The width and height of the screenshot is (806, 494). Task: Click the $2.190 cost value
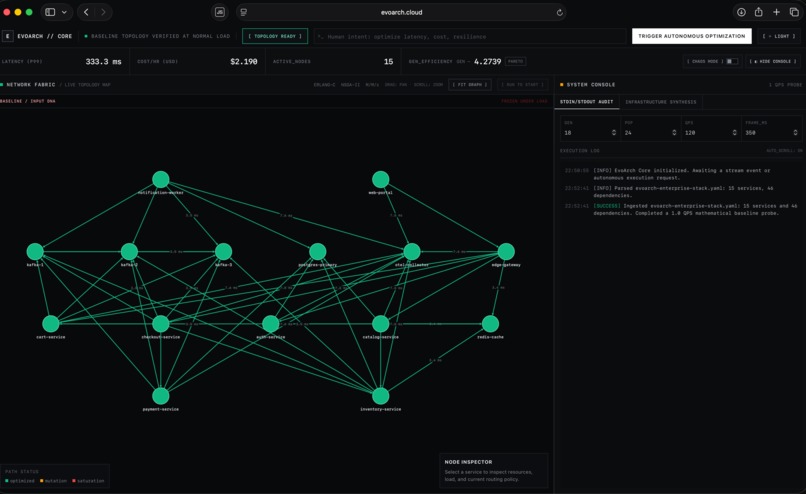pos(244,62)
